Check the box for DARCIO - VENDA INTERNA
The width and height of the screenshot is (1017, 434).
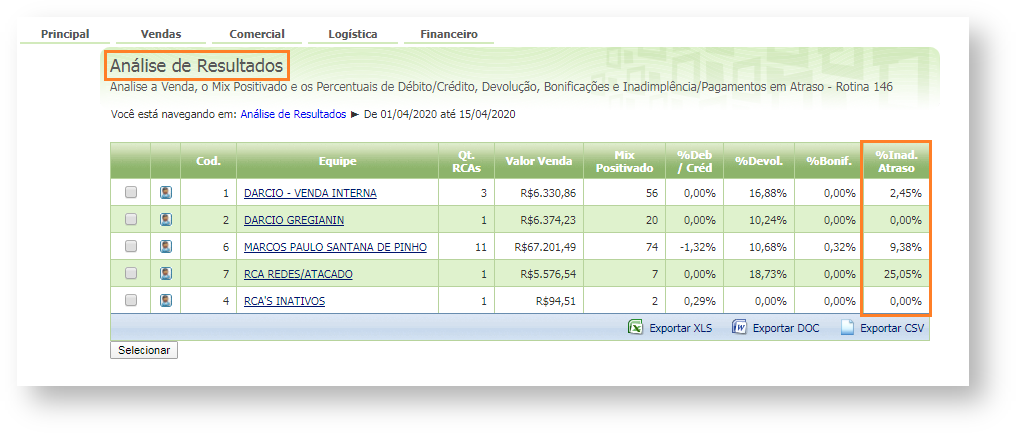[x=131, y=193]
